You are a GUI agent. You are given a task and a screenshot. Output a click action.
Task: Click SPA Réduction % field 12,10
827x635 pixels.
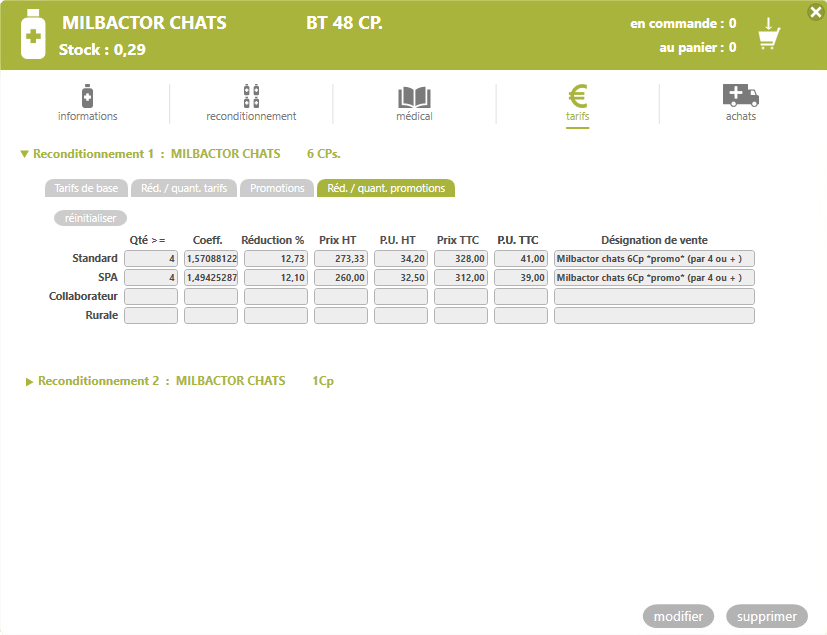tap(276, 277)
